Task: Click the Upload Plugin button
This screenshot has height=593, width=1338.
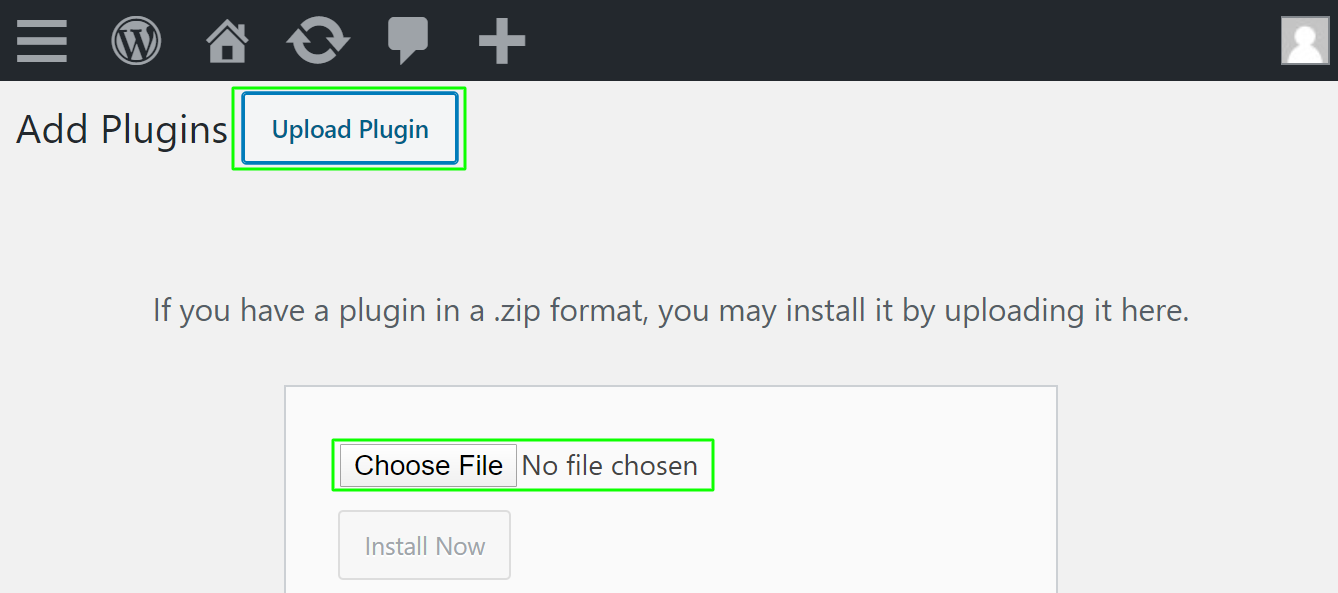Action: pos(350,128)
